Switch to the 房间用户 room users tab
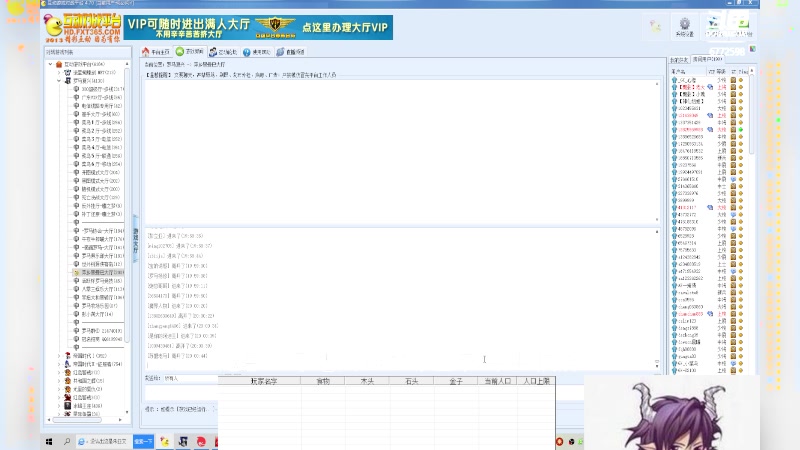The height and width of the screenshot is (450, 800). [707, 59]
